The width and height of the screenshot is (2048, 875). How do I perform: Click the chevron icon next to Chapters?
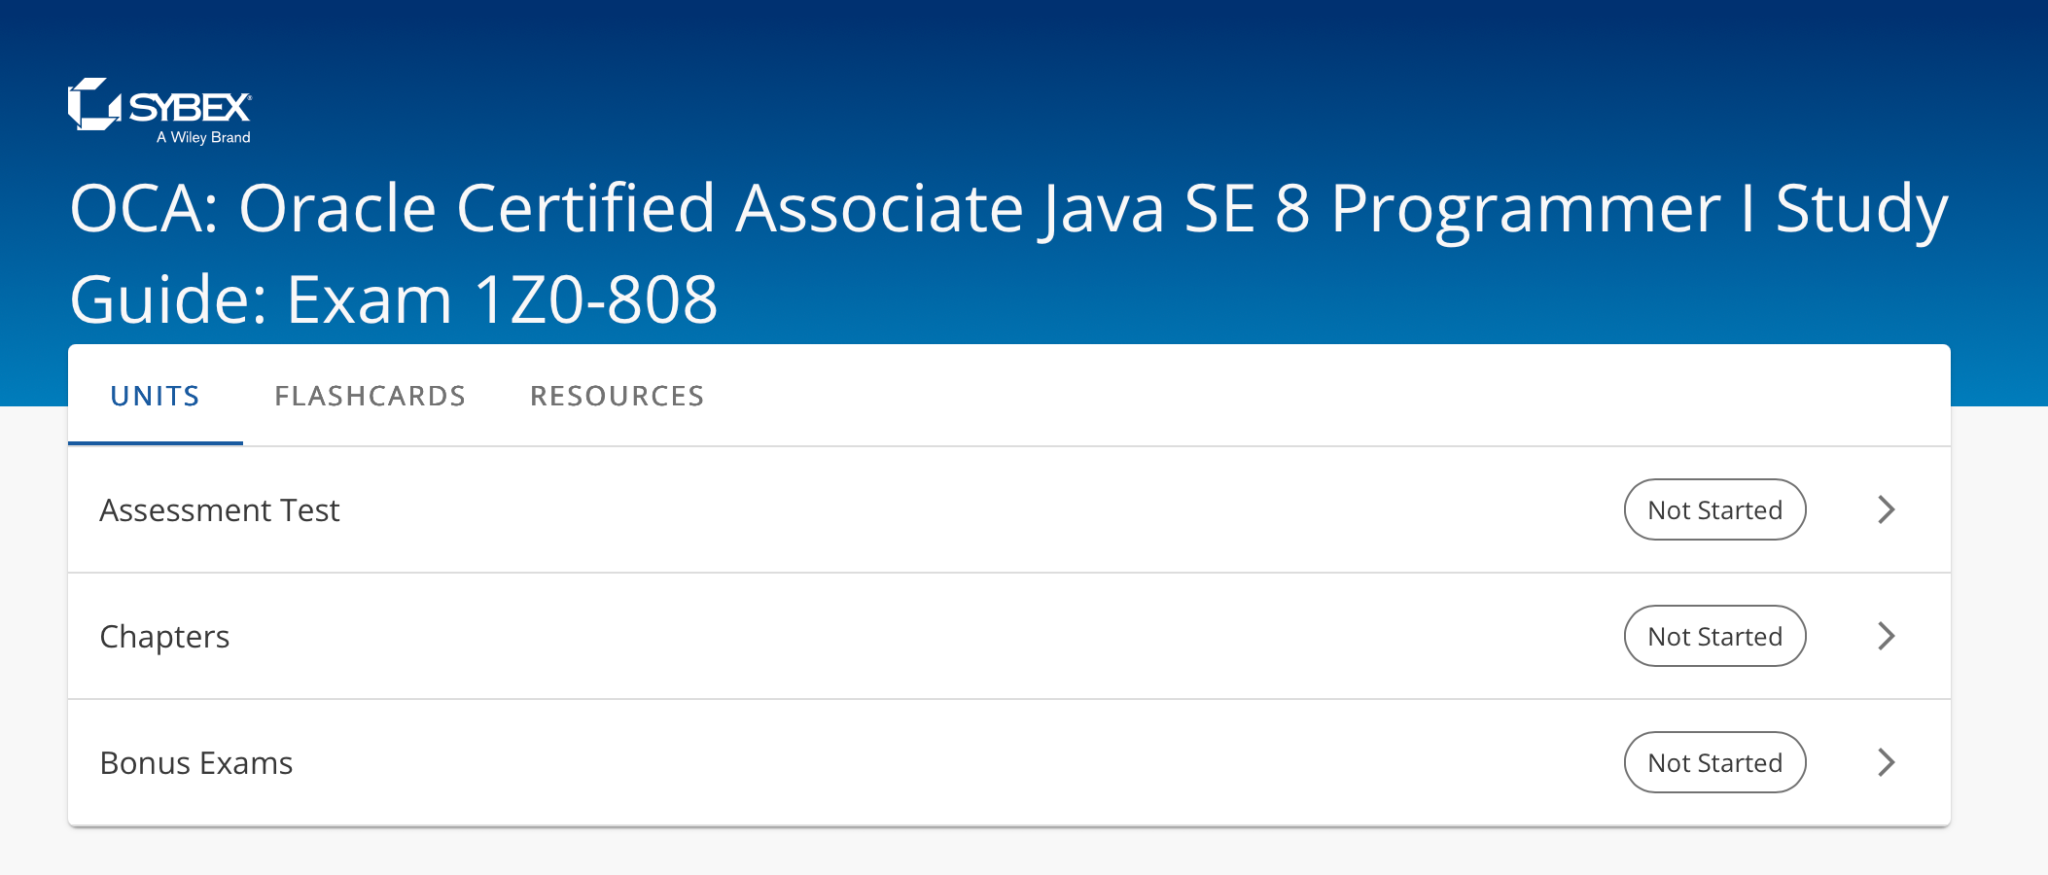coord(1887,636)
